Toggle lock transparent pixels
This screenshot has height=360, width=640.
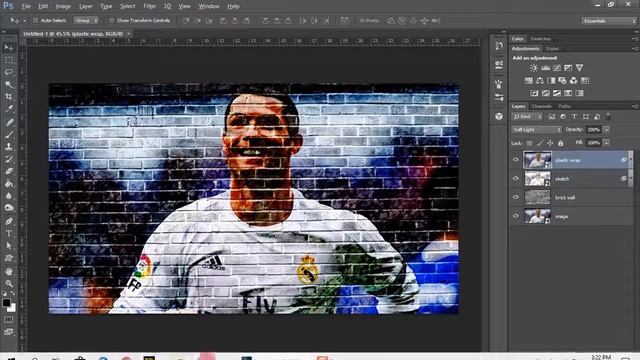point(529,143)
